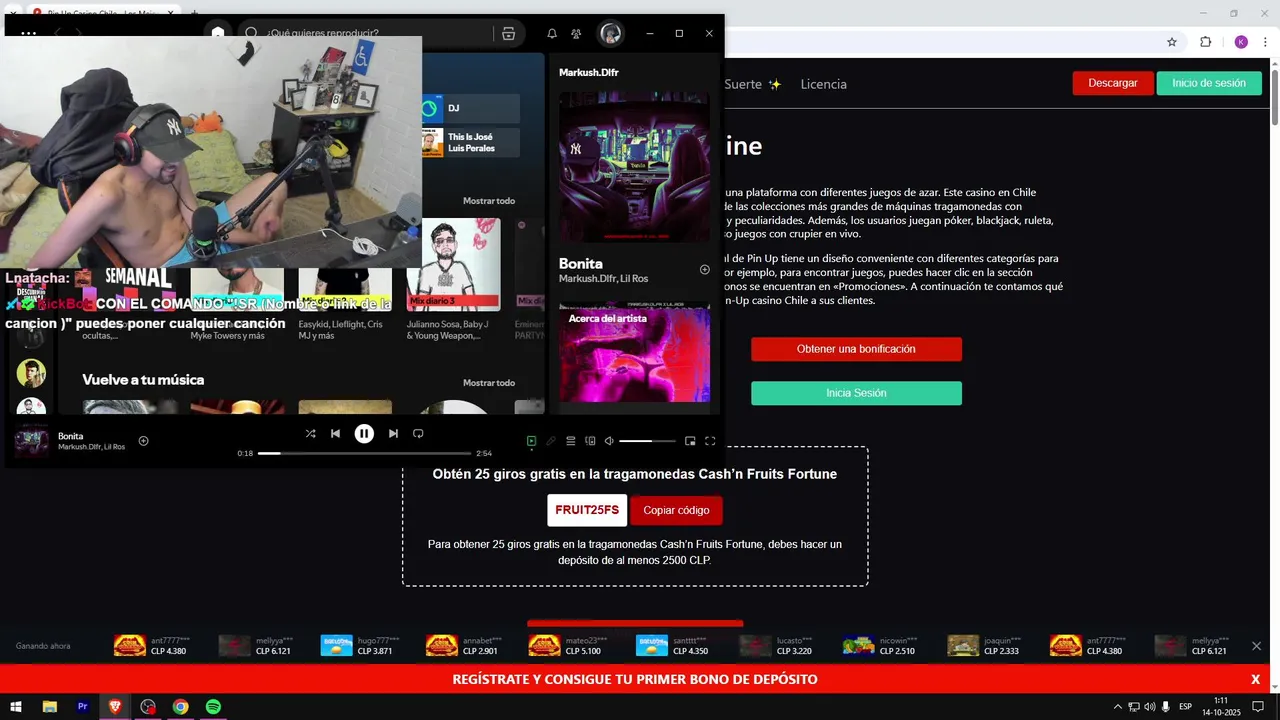Viewport: 1280px width, 720px height.
Task: Toggle repeat mode in Spotify
Action: coord(418,433)
